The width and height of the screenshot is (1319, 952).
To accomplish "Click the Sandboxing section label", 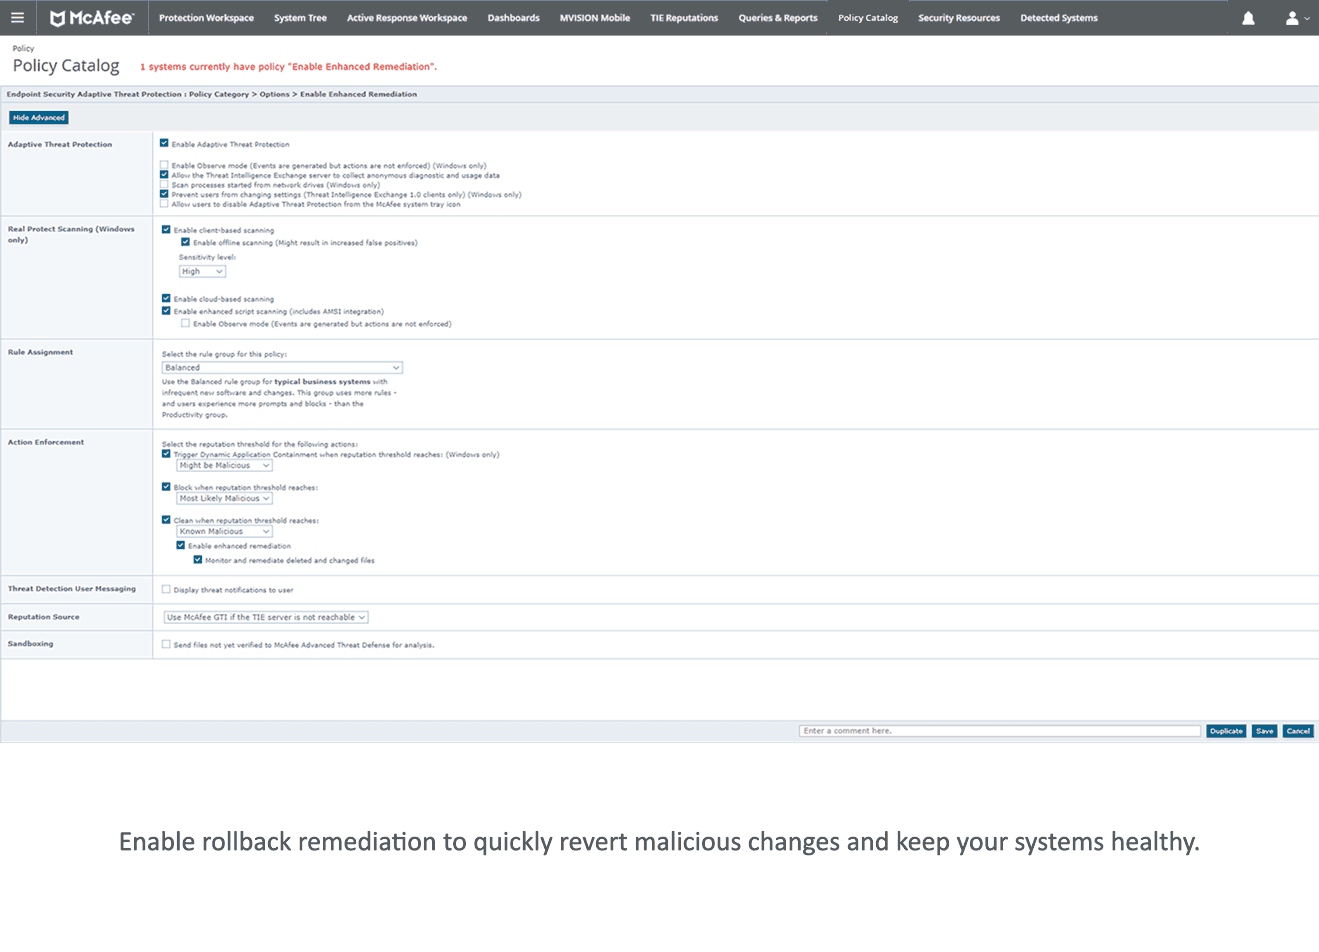I will [x=31, y=644].
